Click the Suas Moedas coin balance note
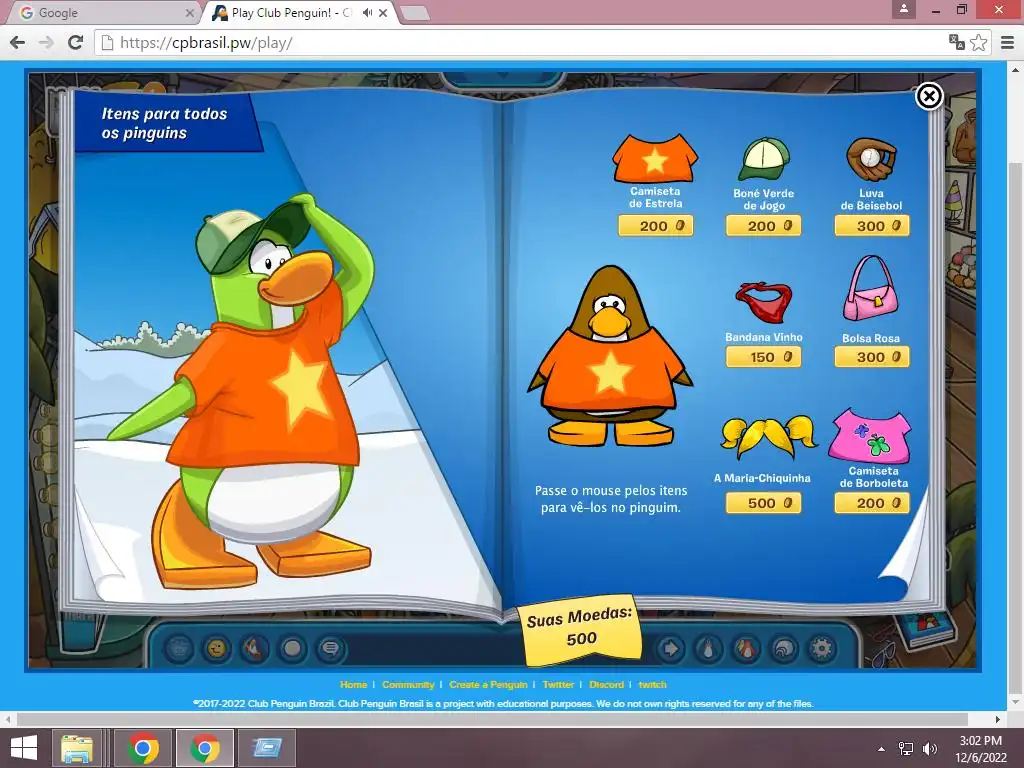Viewport: 1024px width, 768px height. [580, 628]
